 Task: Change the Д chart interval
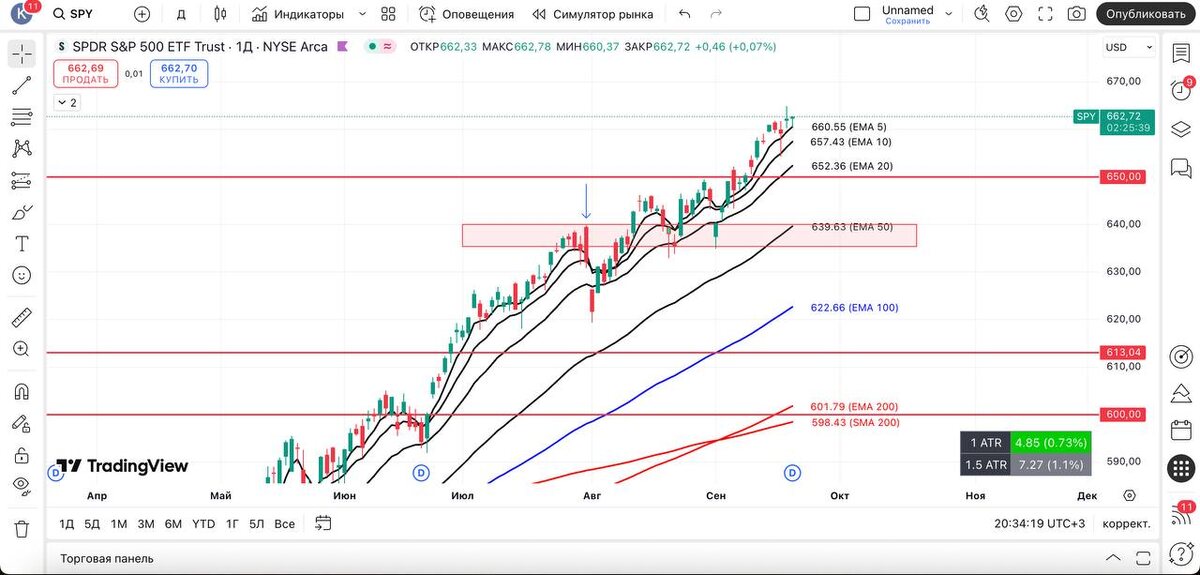181,14
